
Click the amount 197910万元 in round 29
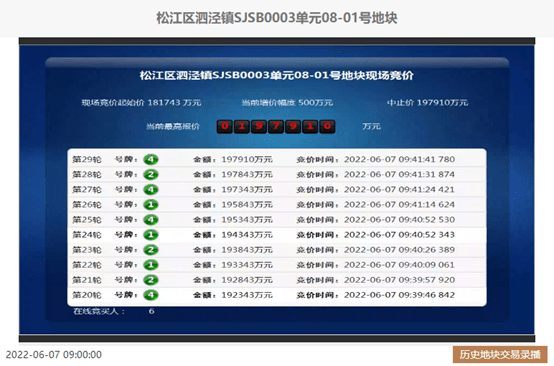247,159
